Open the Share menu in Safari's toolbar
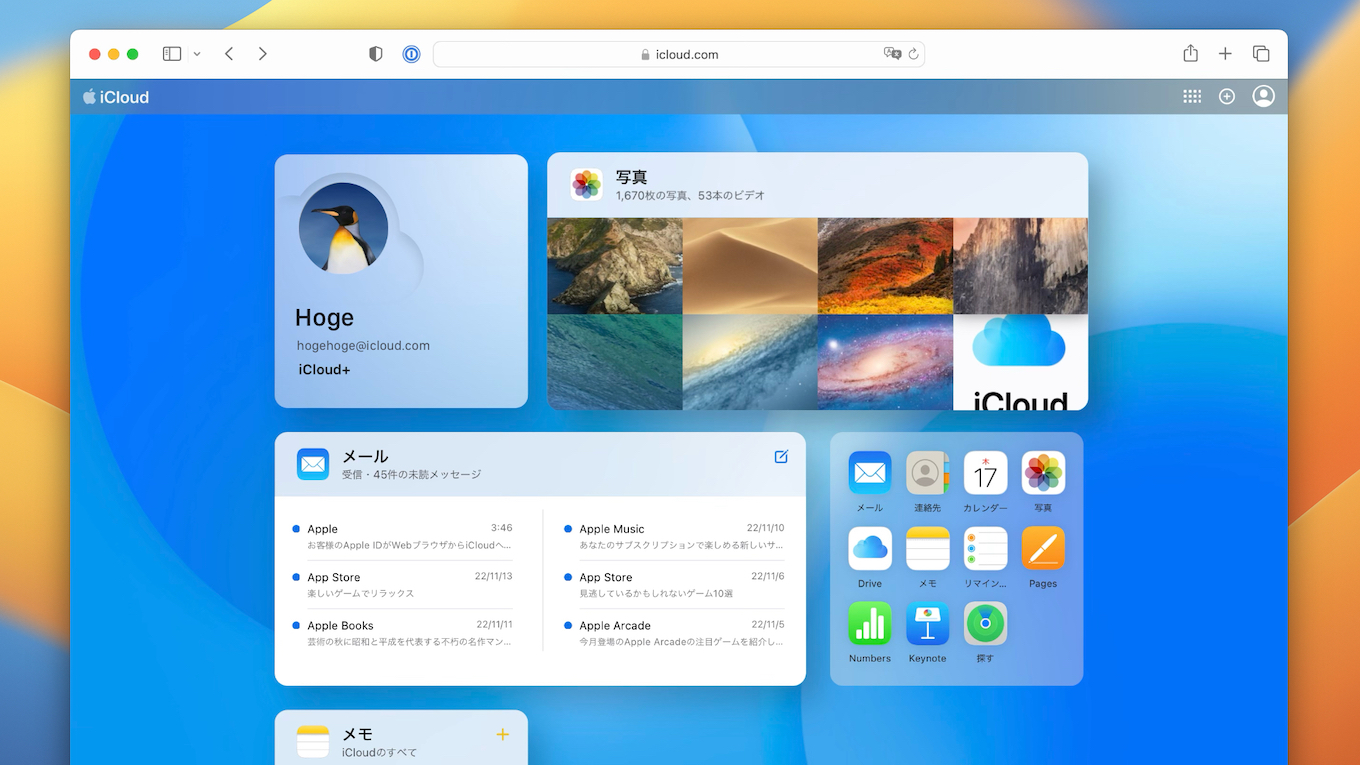1360x765 pixels. pyautogui.click(x=1189, y=53)
